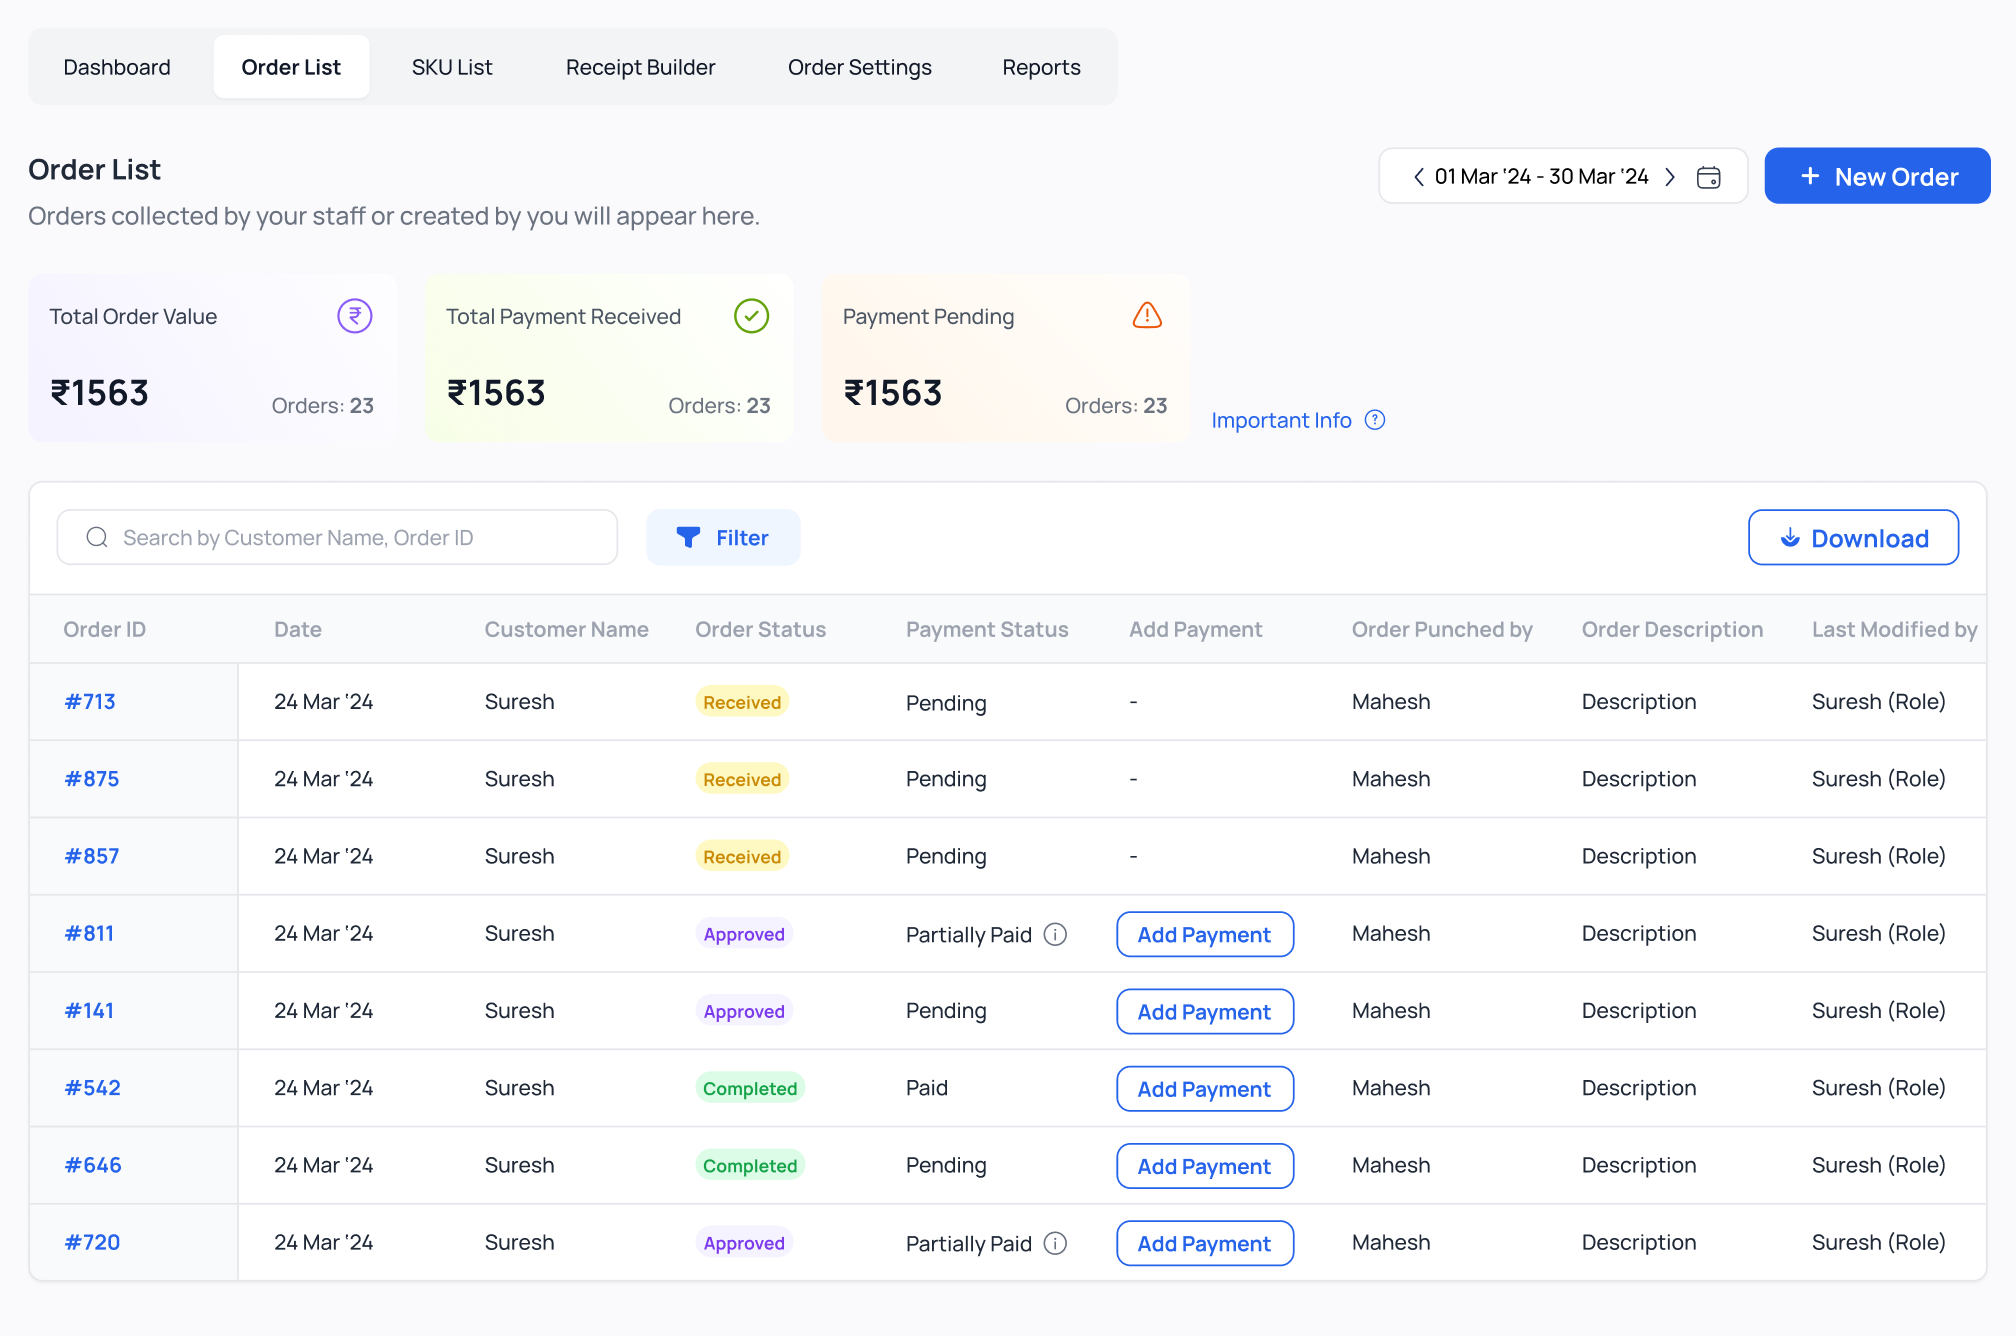Click the Order Punched by column header
Screen dimensions: 2016x1336
pos(1441,629)
